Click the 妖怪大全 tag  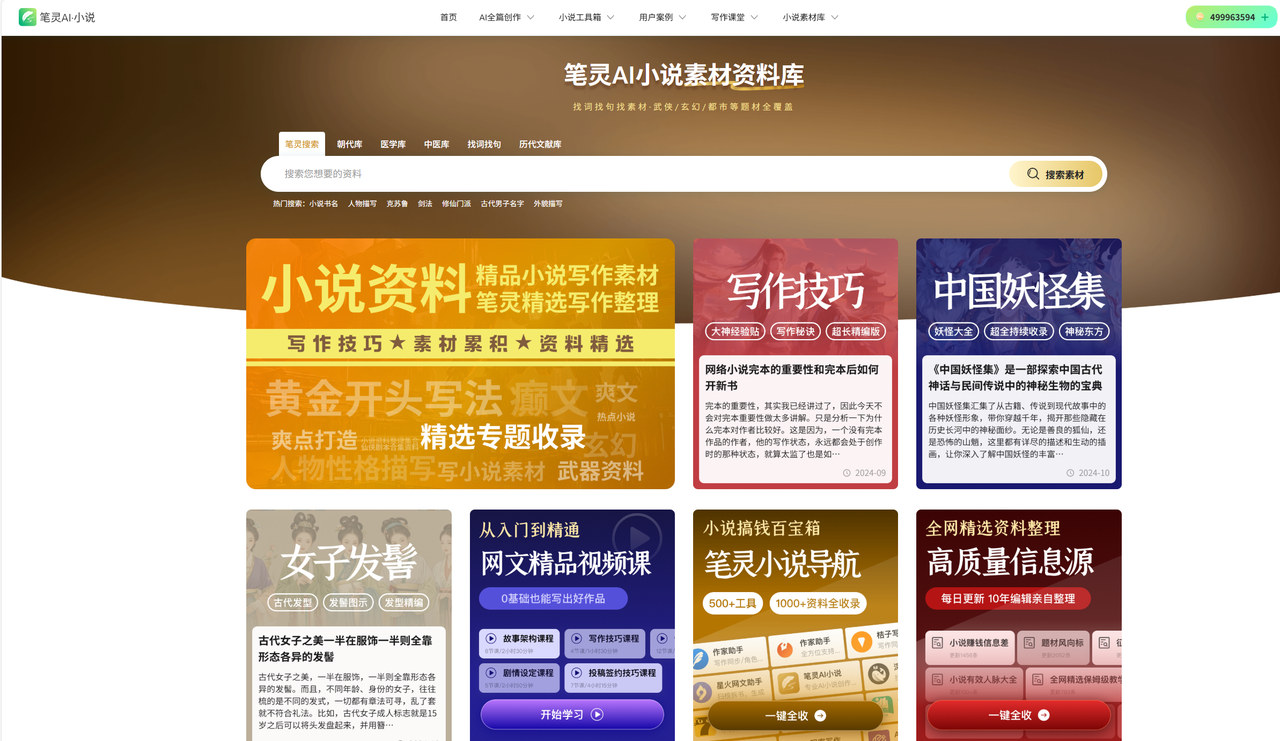(x=953, y=331)
